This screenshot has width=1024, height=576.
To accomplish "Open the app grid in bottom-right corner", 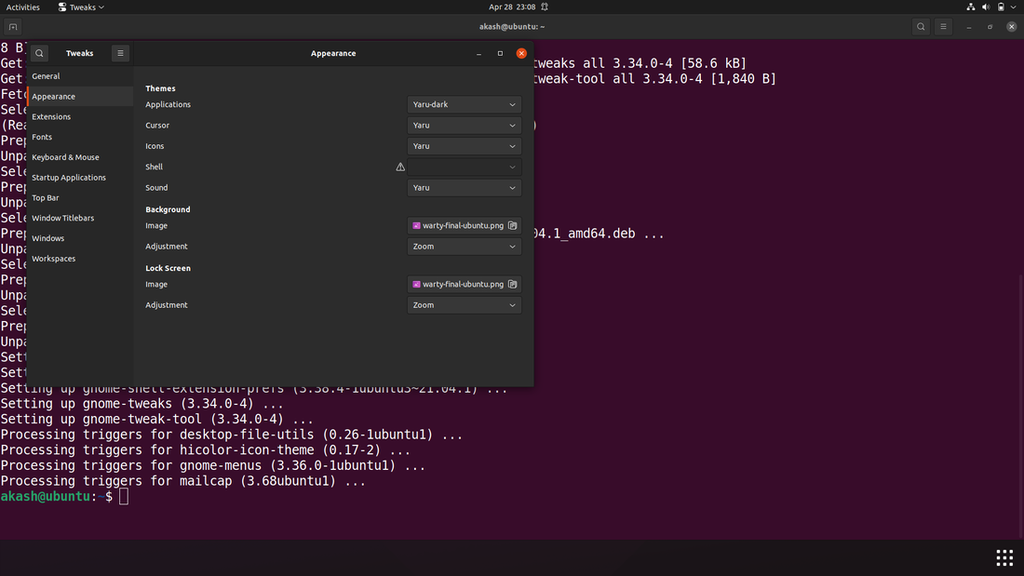I will tap(1004, 557).
